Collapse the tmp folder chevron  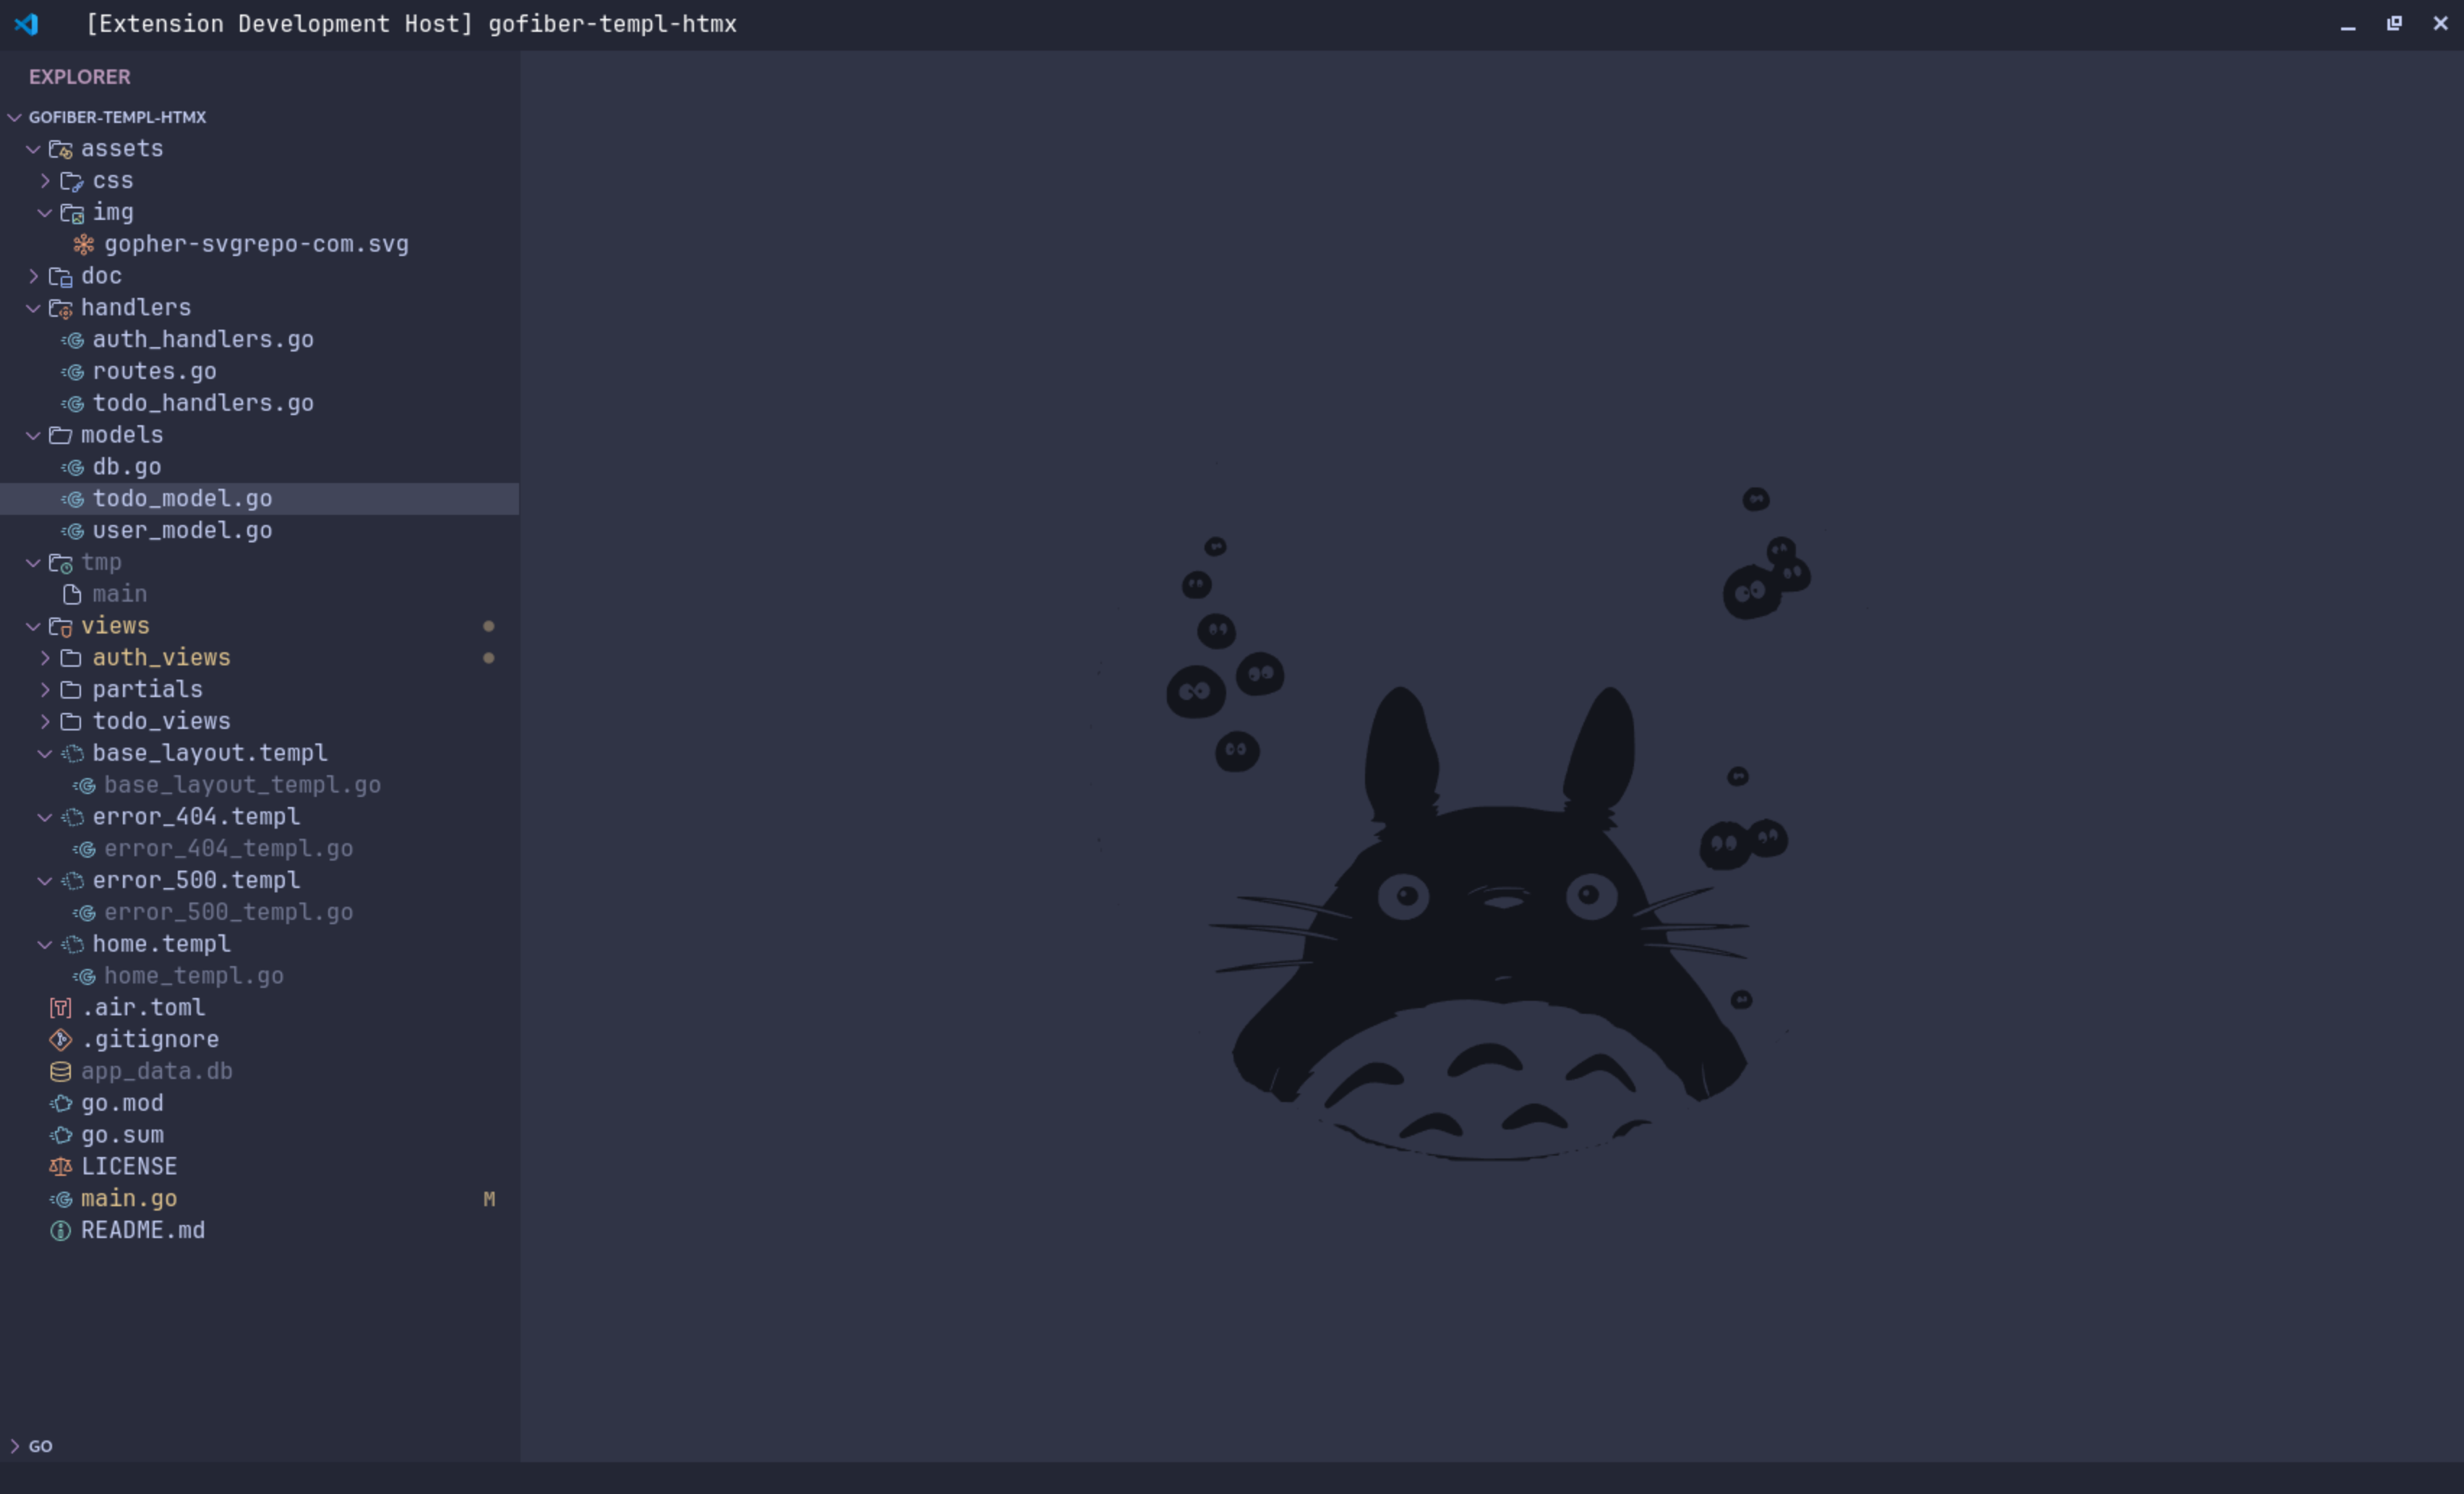tap(33, 563)
